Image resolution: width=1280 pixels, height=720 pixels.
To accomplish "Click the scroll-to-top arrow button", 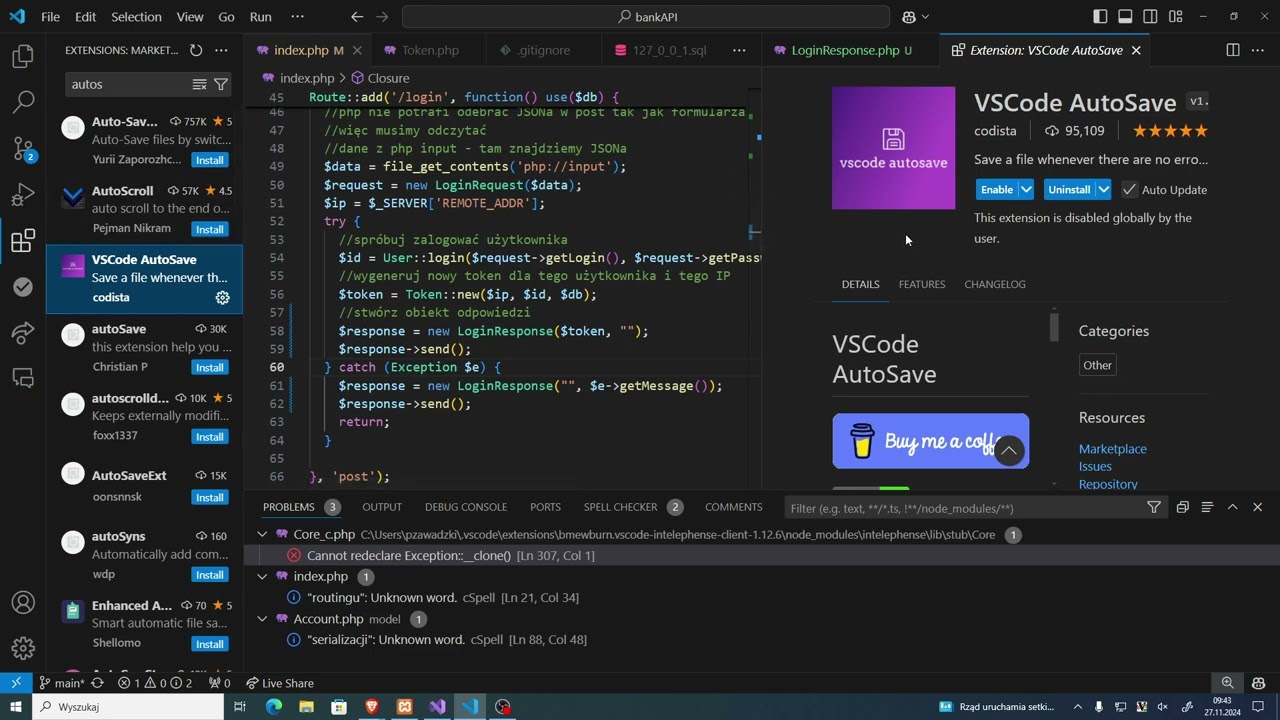I will (1009, 451).
